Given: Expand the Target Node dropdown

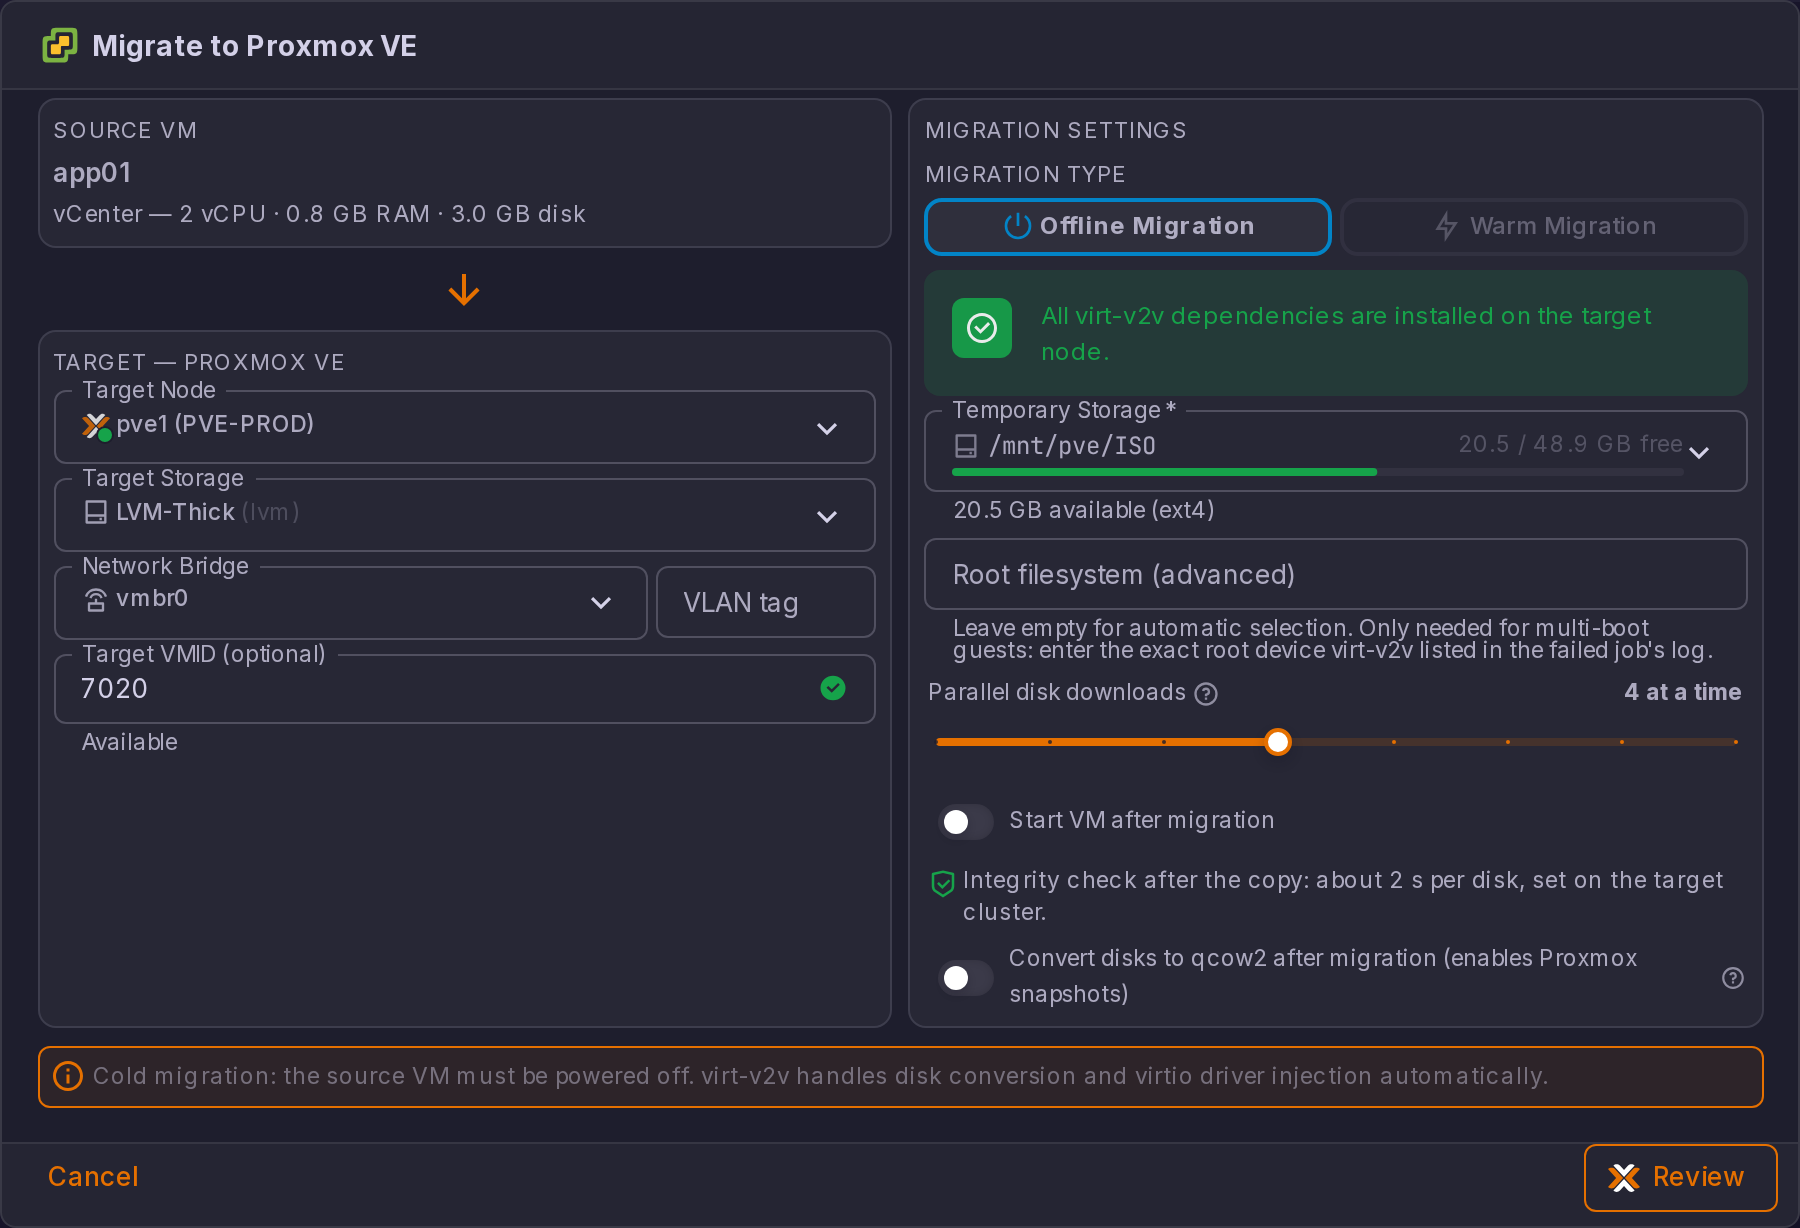Looking at the screenshot, I should [x=827, y=429].
